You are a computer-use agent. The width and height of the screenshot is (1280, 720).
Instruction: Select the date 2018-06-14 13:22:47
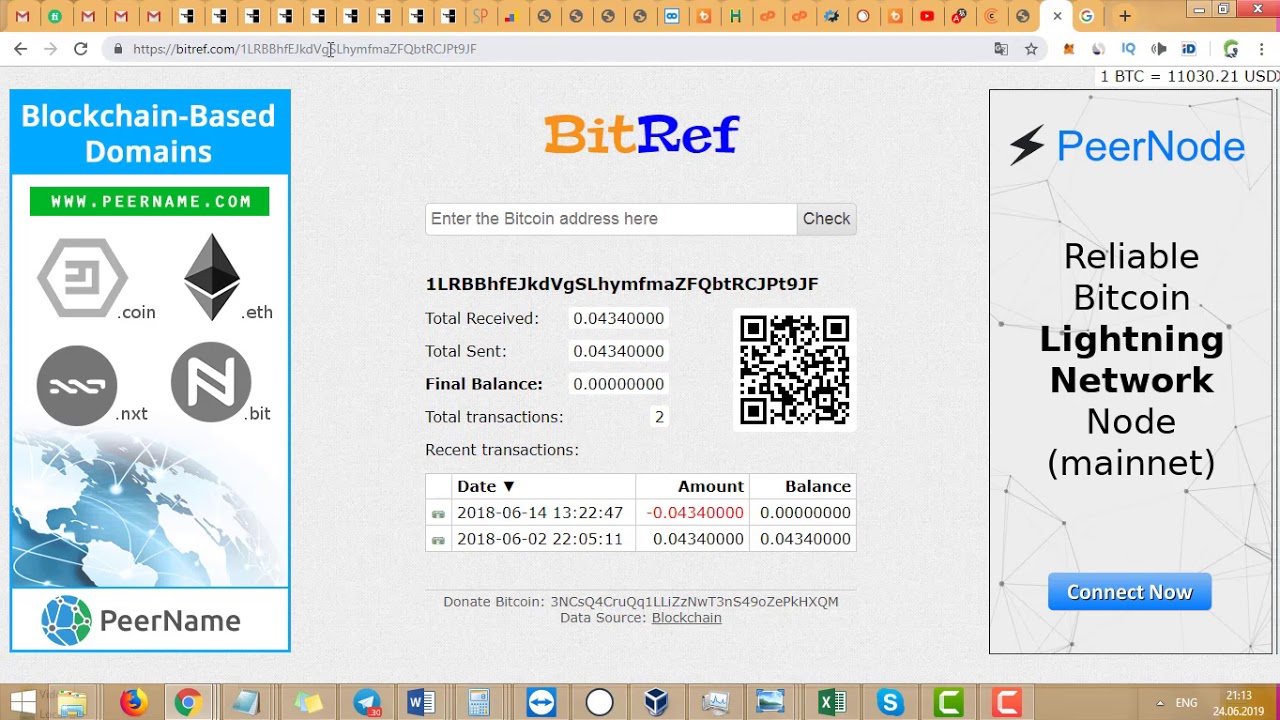(x=540, y=513)
